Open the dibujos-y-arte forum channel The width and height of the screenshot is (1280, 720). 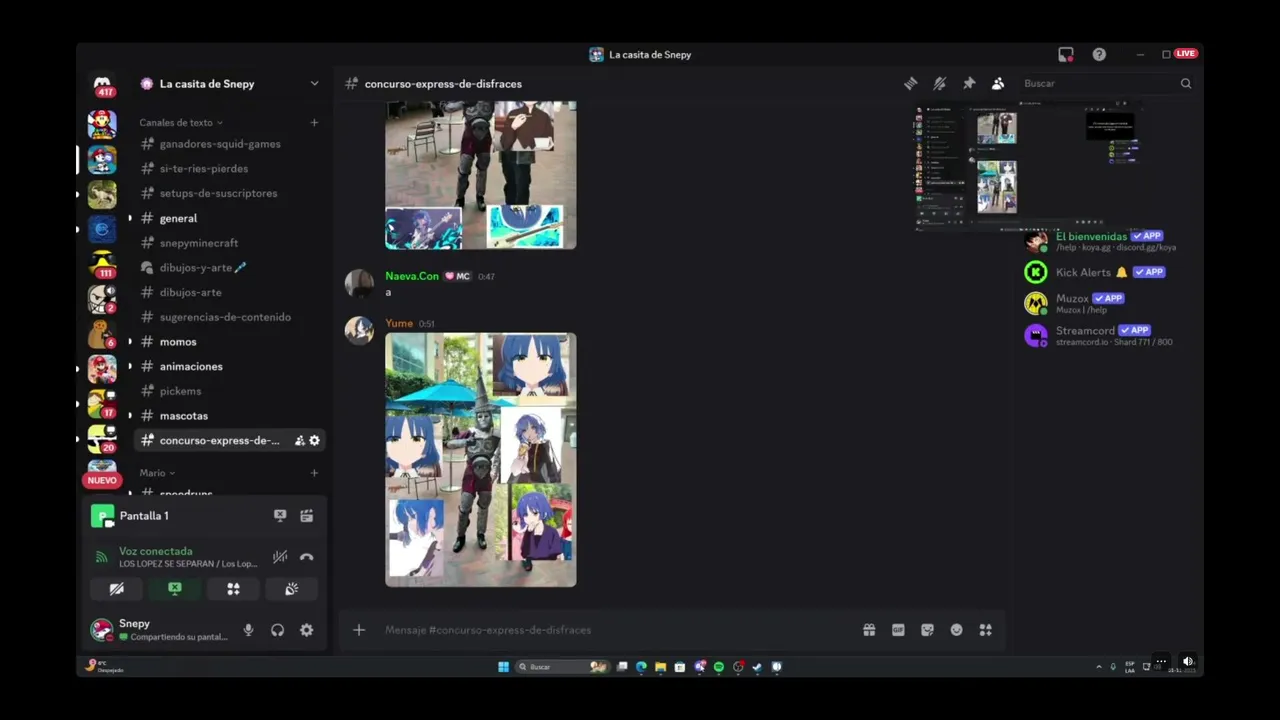coord(229,268)
